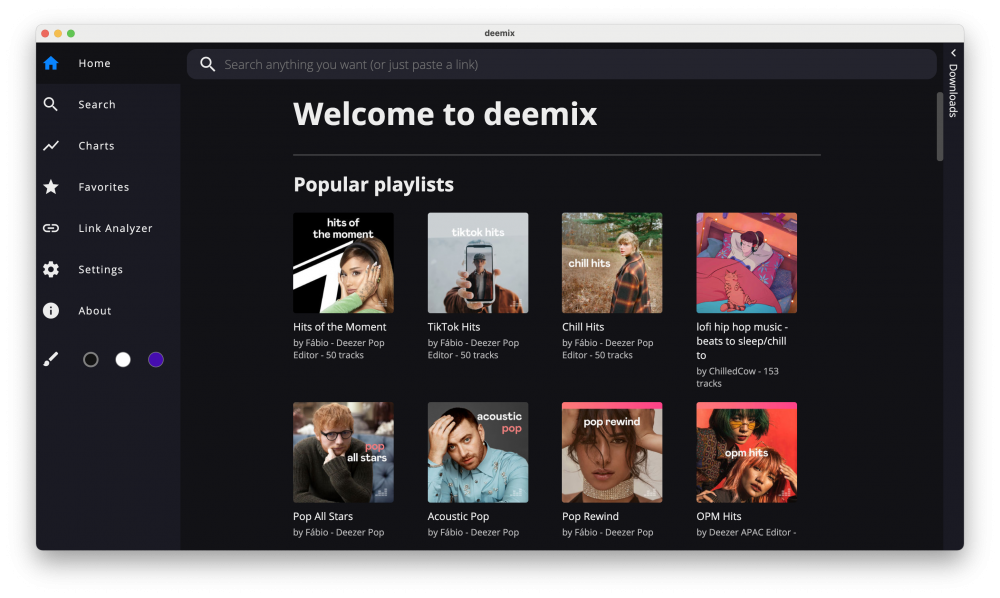Image resolution: width=1000 pixels, height=598 pixels.
Task: Go to the Charts menu item
Action: [x=96, y=146]
